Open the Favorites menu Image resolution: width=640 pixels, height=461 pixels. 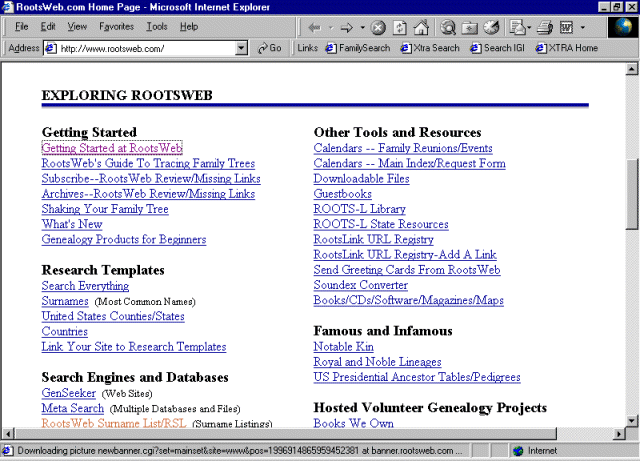(x=116, y=27)
